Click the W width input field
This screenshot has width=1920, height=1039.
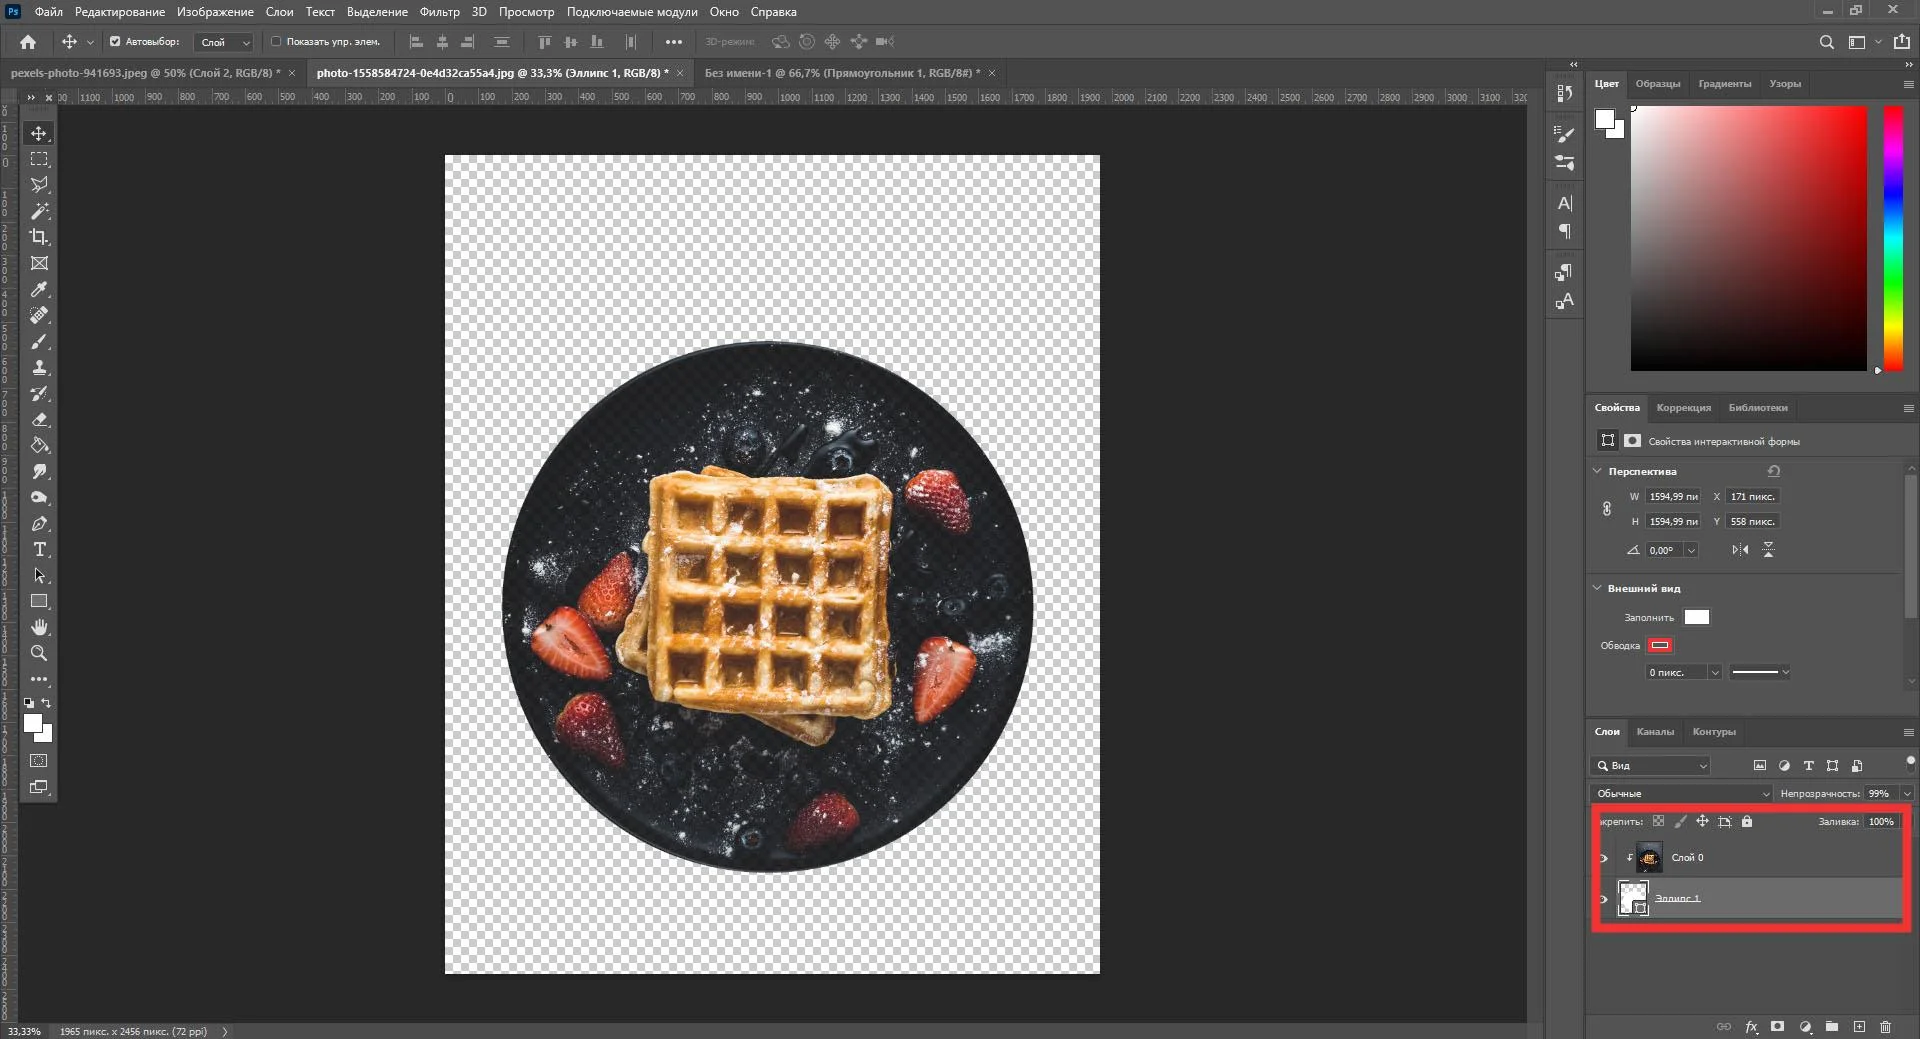1672,496
